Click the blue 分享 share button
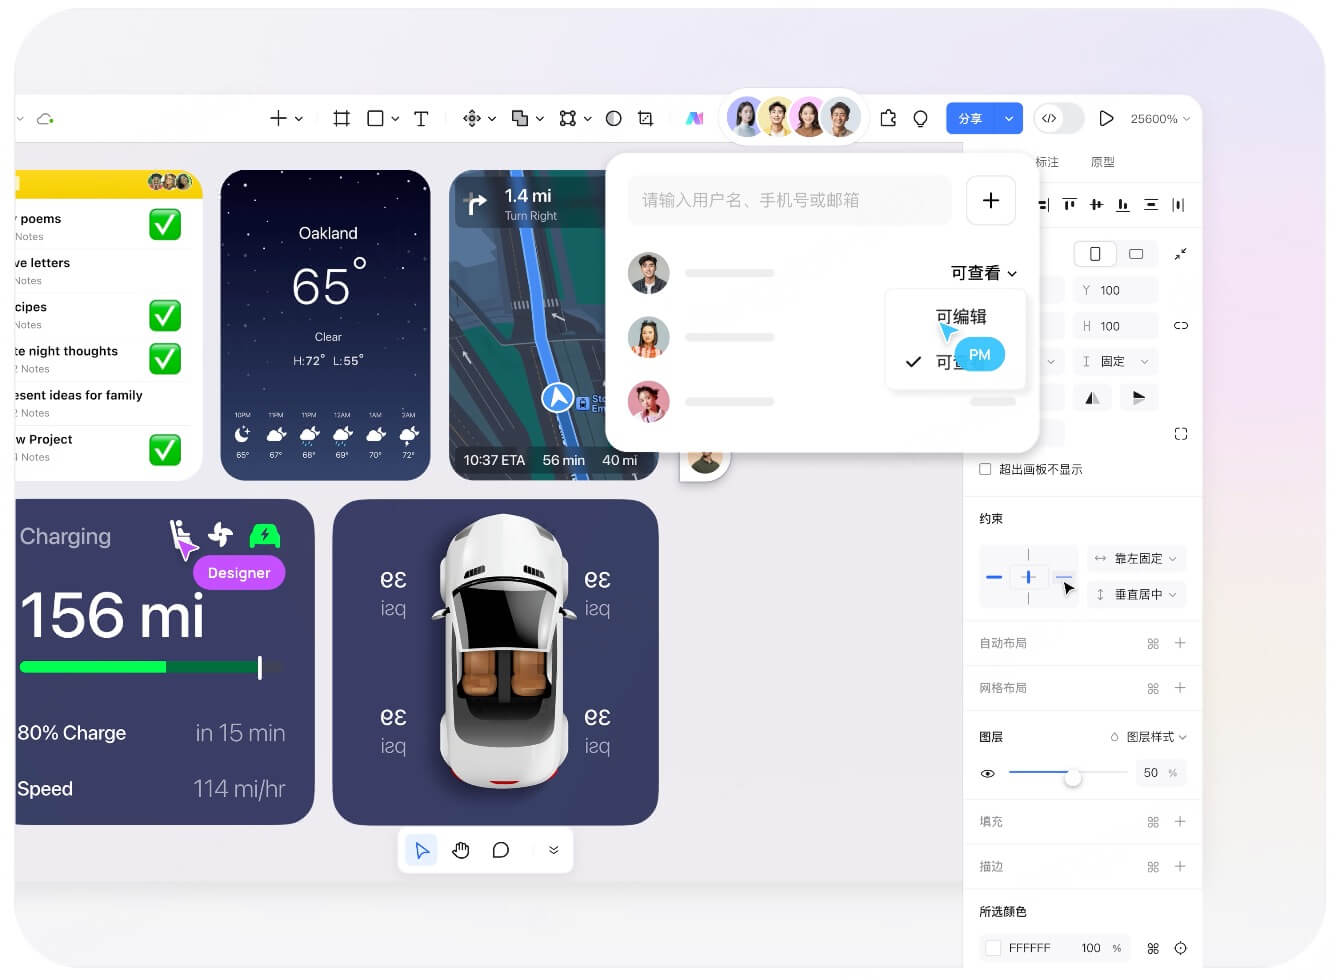This screenshot has width=1336, height=980. pos(971,119)
